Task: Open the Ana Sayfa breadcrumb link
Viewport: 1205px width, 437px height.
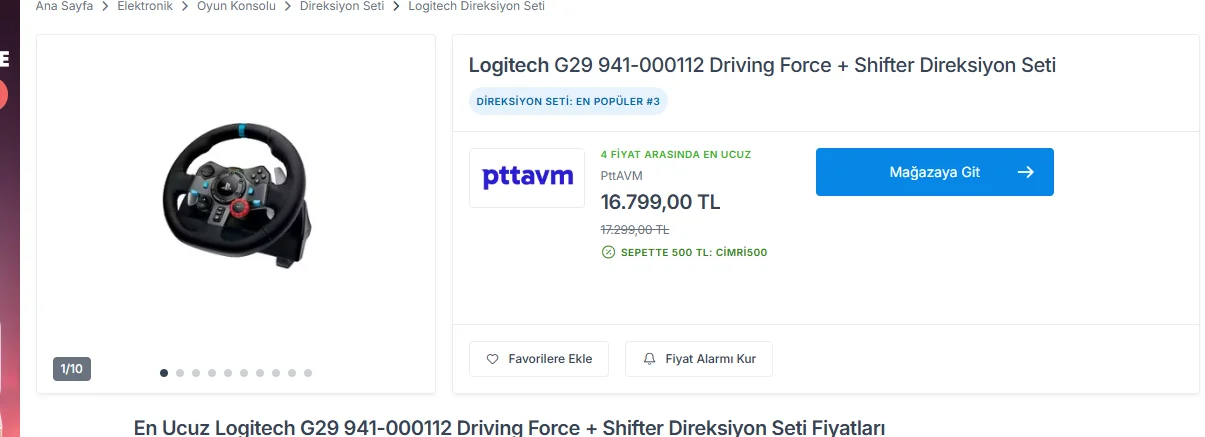Action: tap(64, 6)
